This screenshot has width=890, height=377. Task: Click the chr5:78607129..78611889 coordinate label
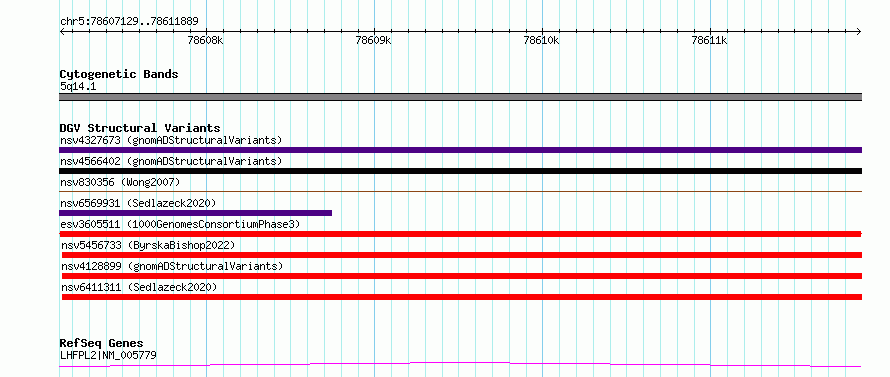(x=129, y=22)
